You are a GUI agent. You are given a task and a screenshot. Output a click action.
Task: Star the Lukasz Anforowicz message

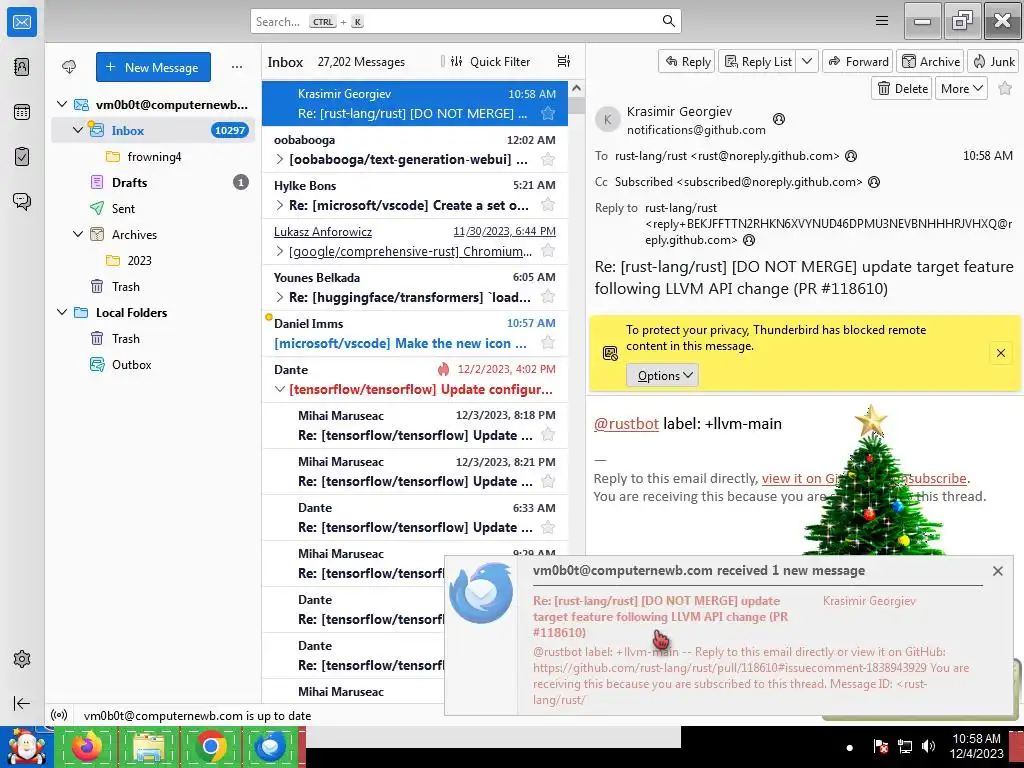coord(548,251)
